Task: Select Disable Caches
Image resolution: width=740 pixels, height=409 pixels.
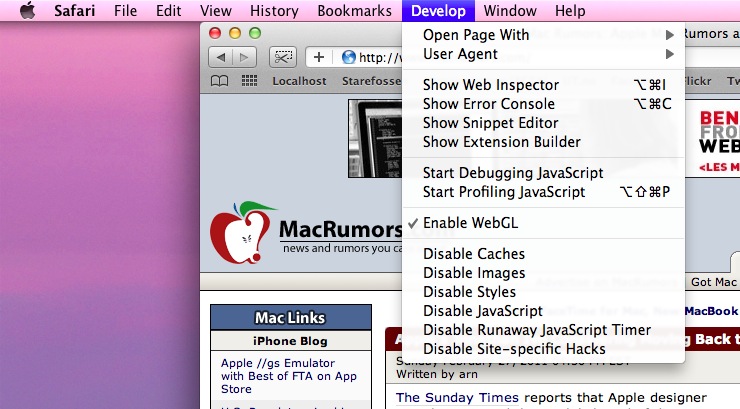Action: click(543, 254)
